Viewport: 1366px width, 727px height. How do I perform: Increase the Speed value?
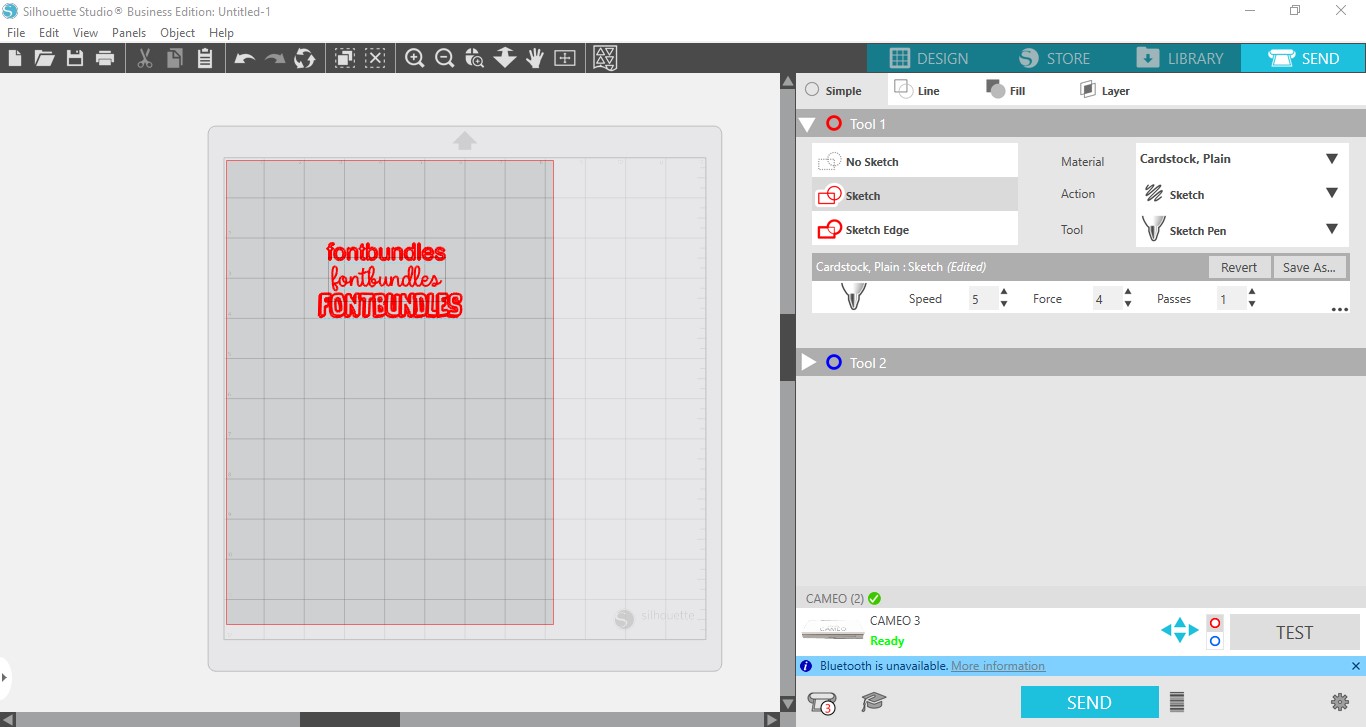click(x=1003, y=292)
